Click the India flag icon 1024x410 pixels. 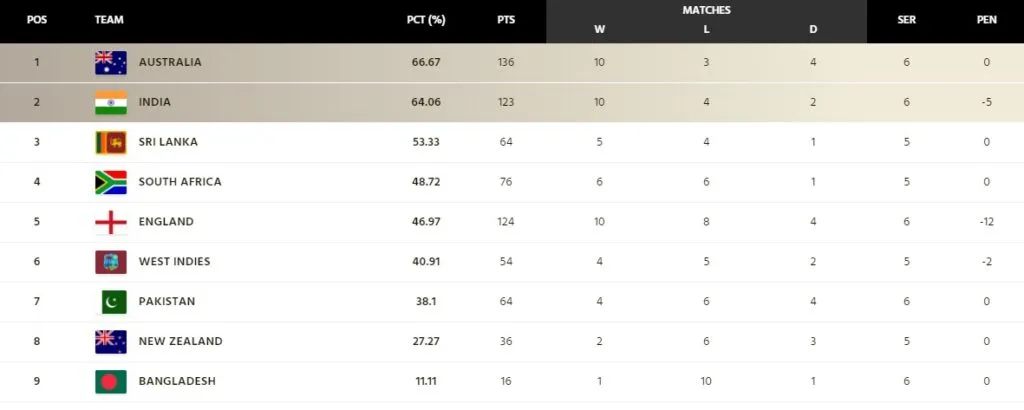[x=111, y=102]
